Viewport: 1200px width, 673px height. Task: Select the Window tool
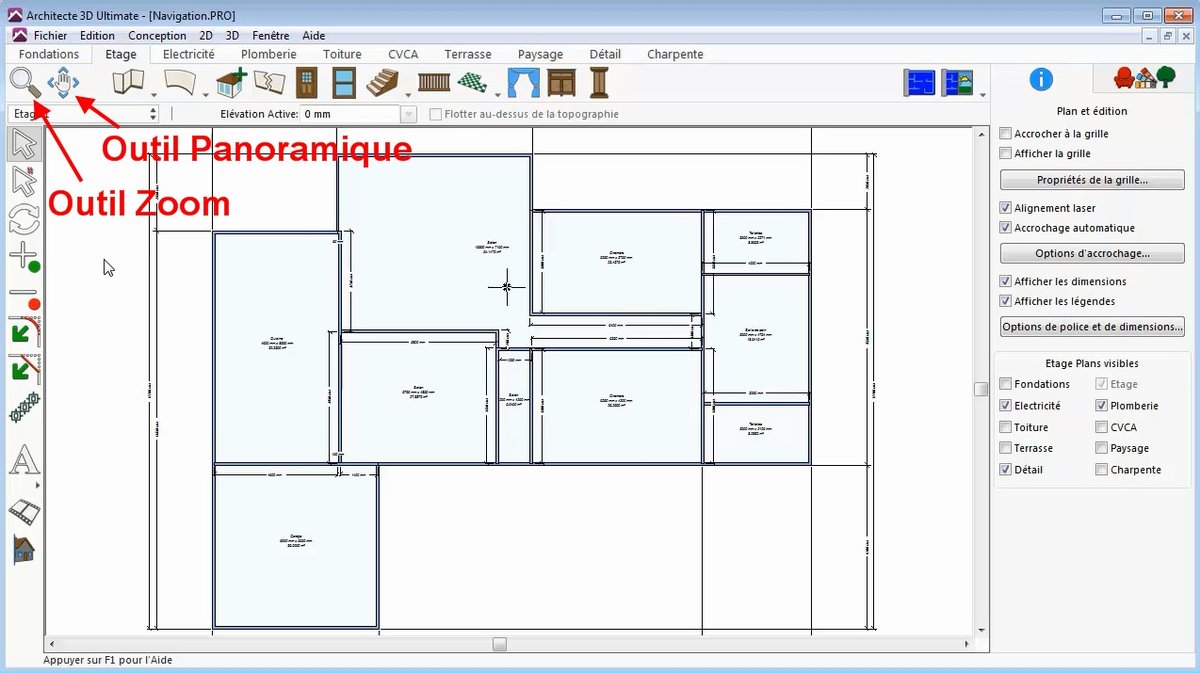pos(343,82)
